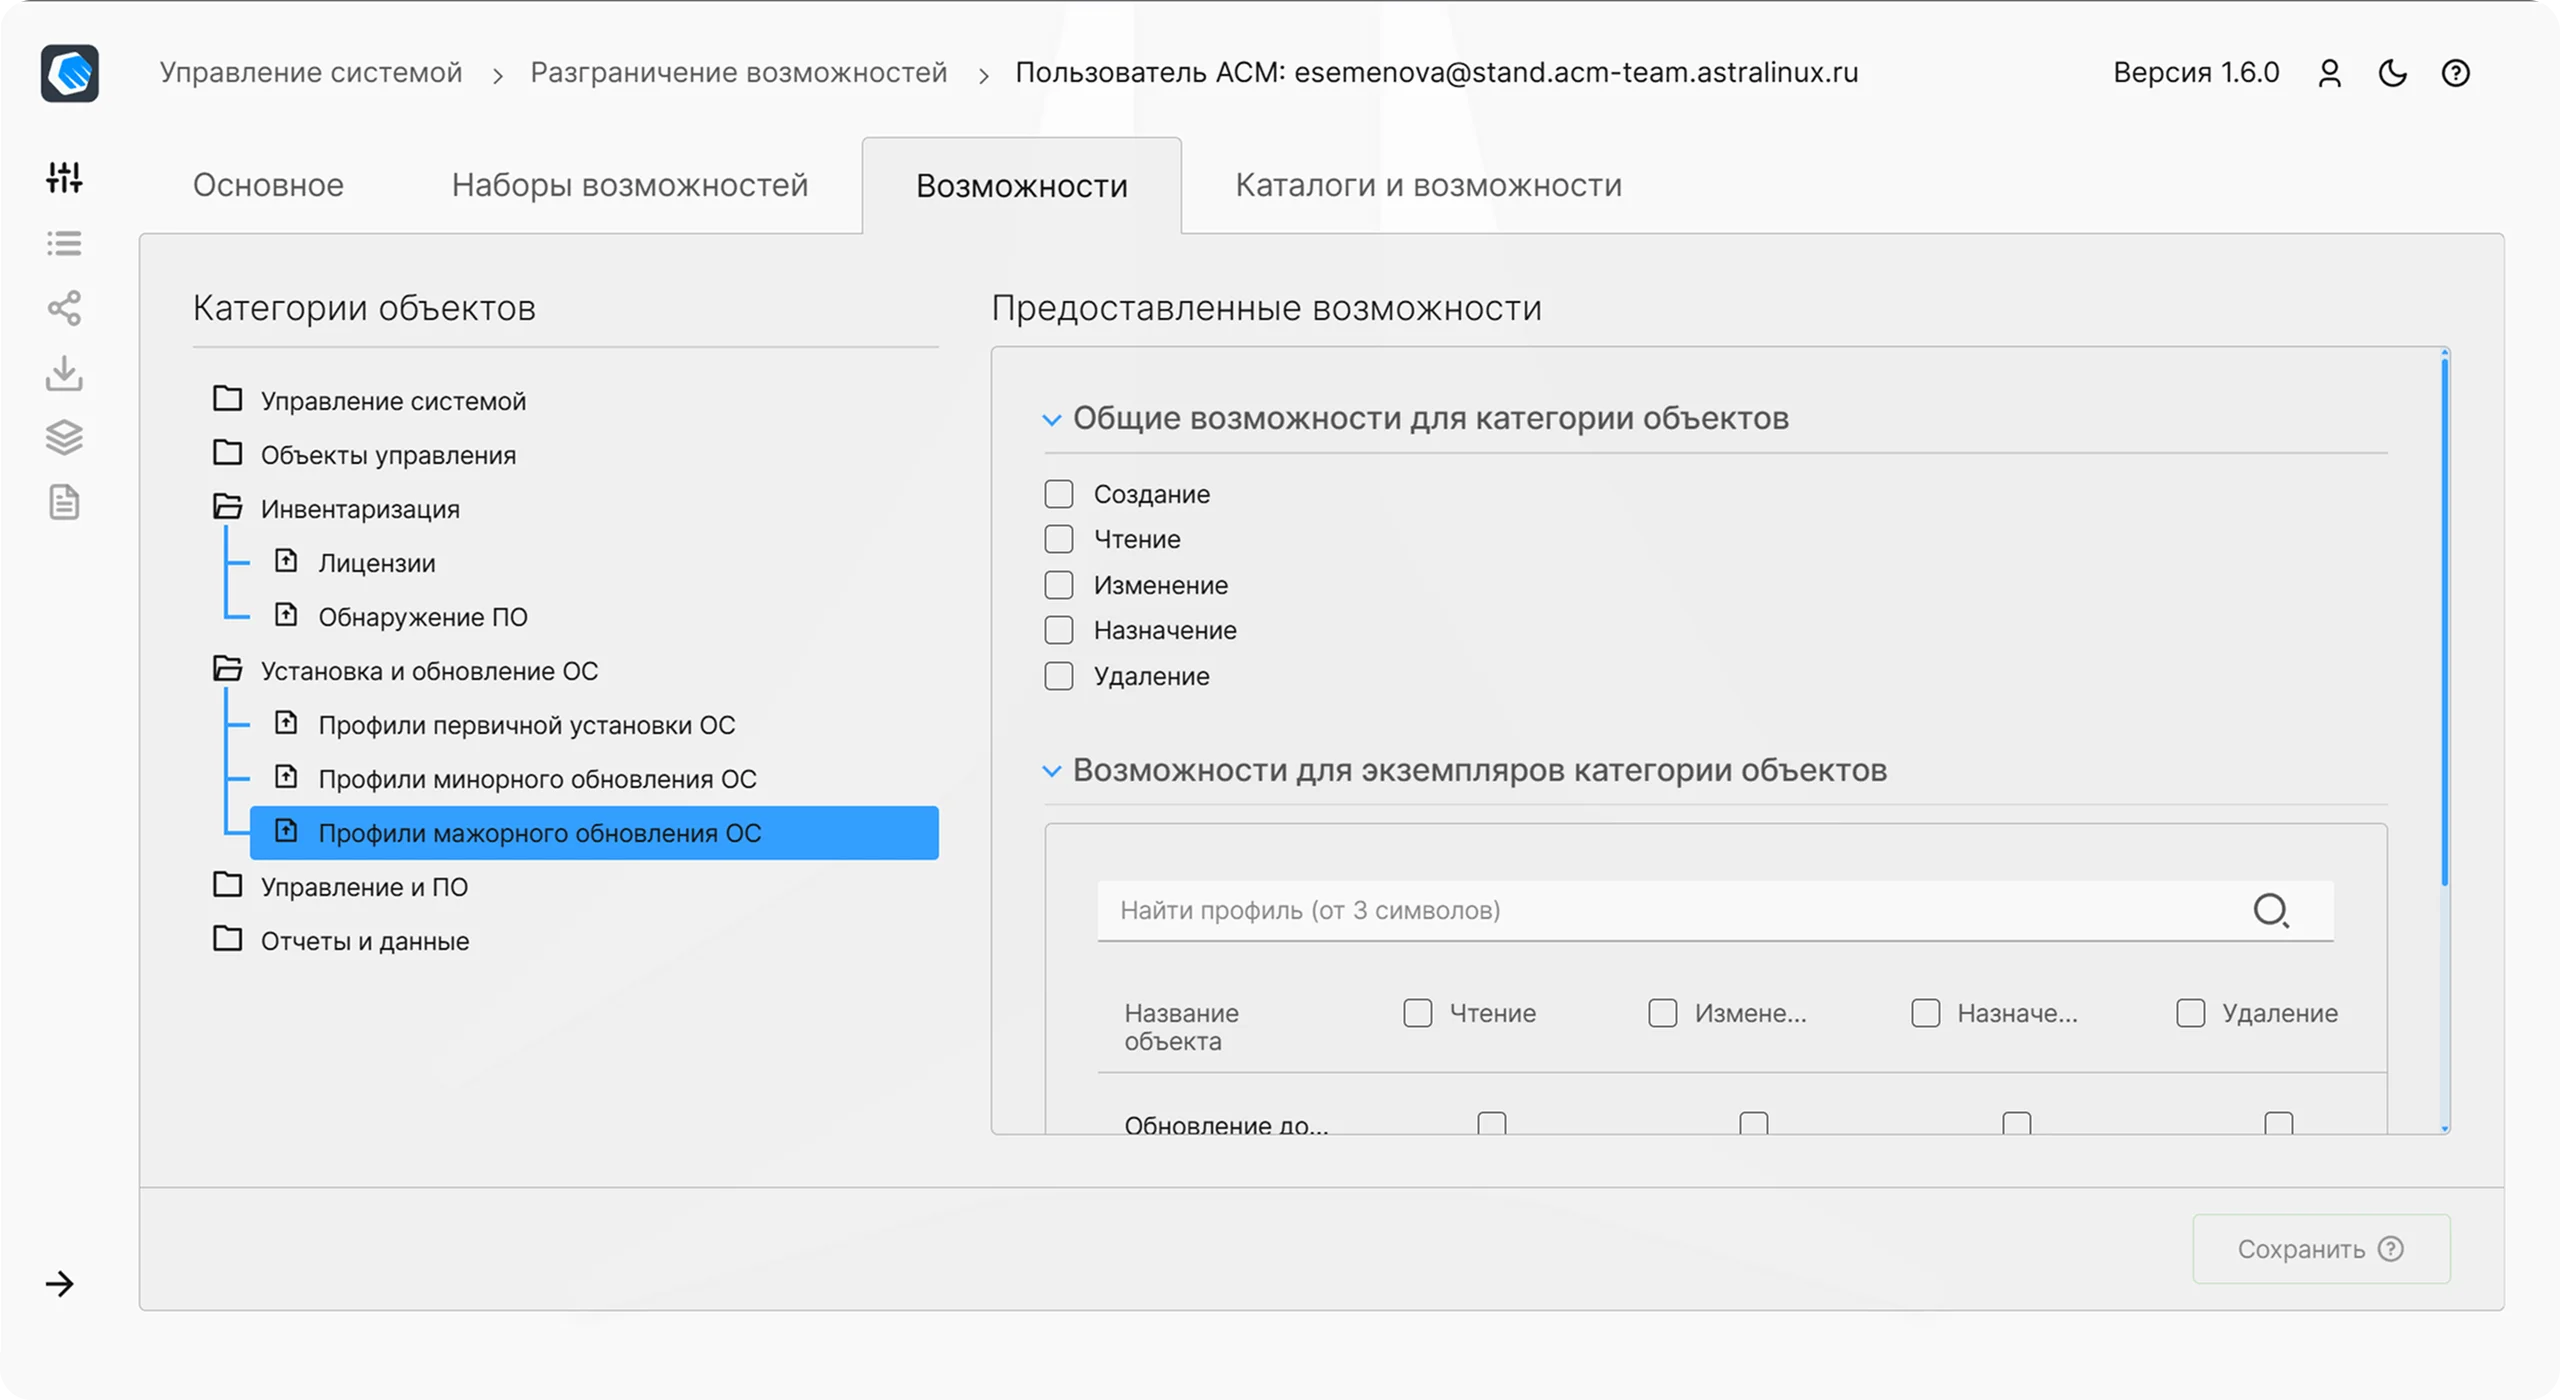Enable the general Удаление checkbox
The height and width of the screenshot is (1400, 2560).
(x=1059, y=676)
